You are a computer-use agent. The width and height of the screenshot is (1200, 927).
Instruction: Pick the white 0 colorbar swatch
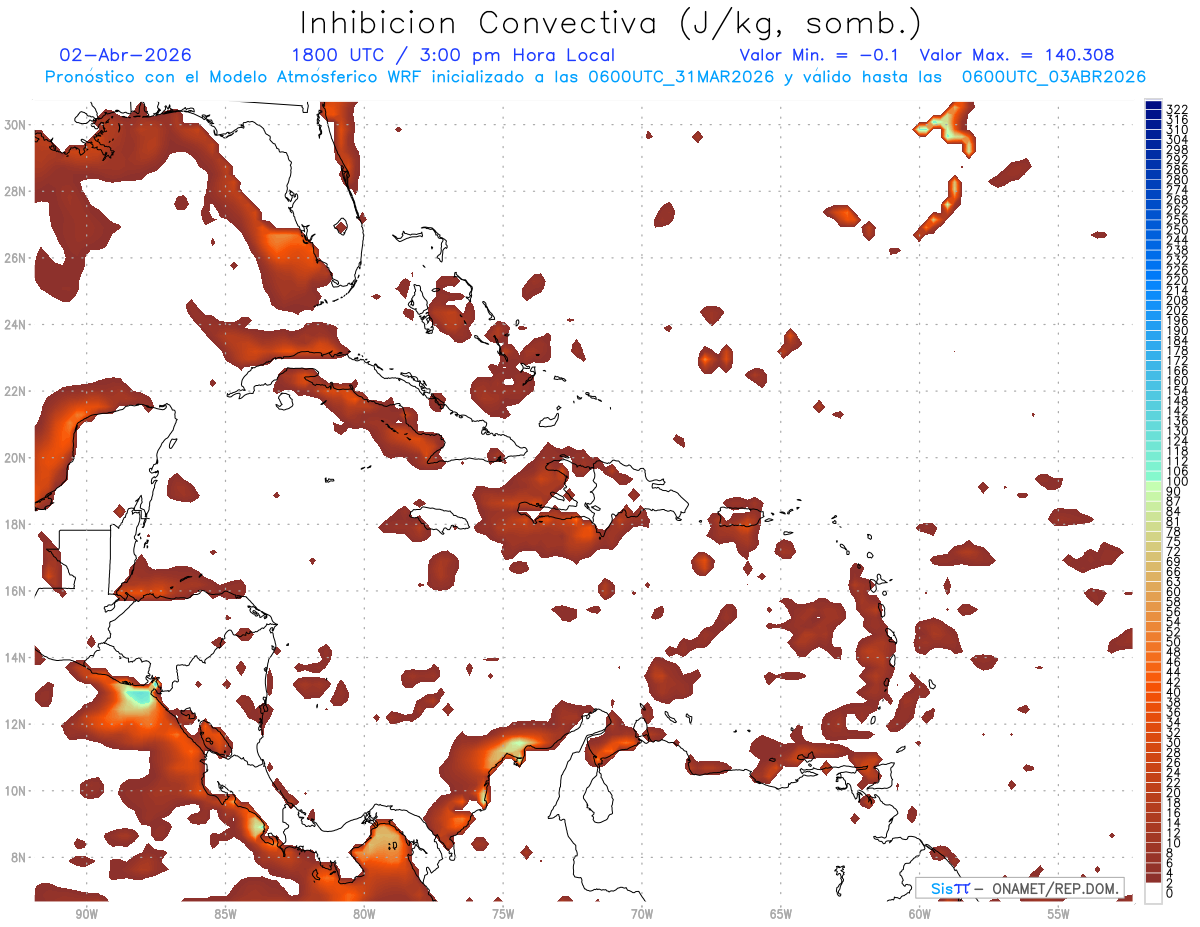1153,892
